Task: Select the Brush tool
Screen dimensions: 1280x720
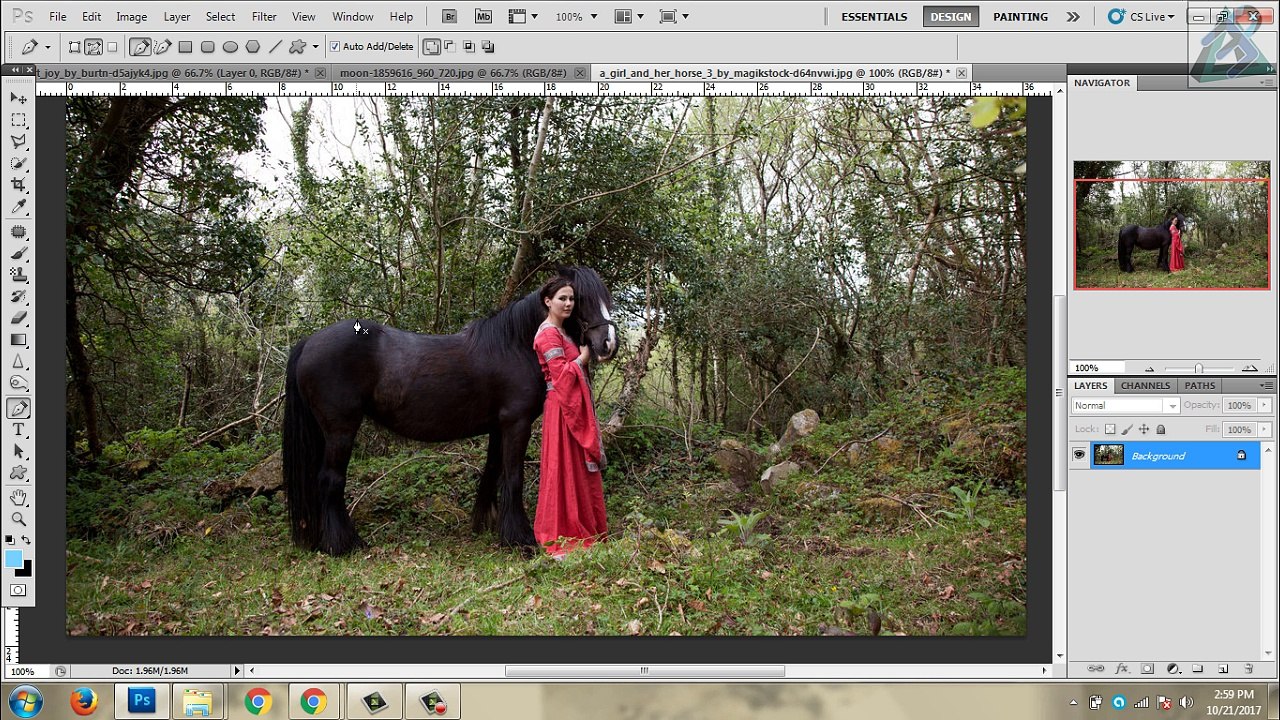Action: click(x=18, y=254)
